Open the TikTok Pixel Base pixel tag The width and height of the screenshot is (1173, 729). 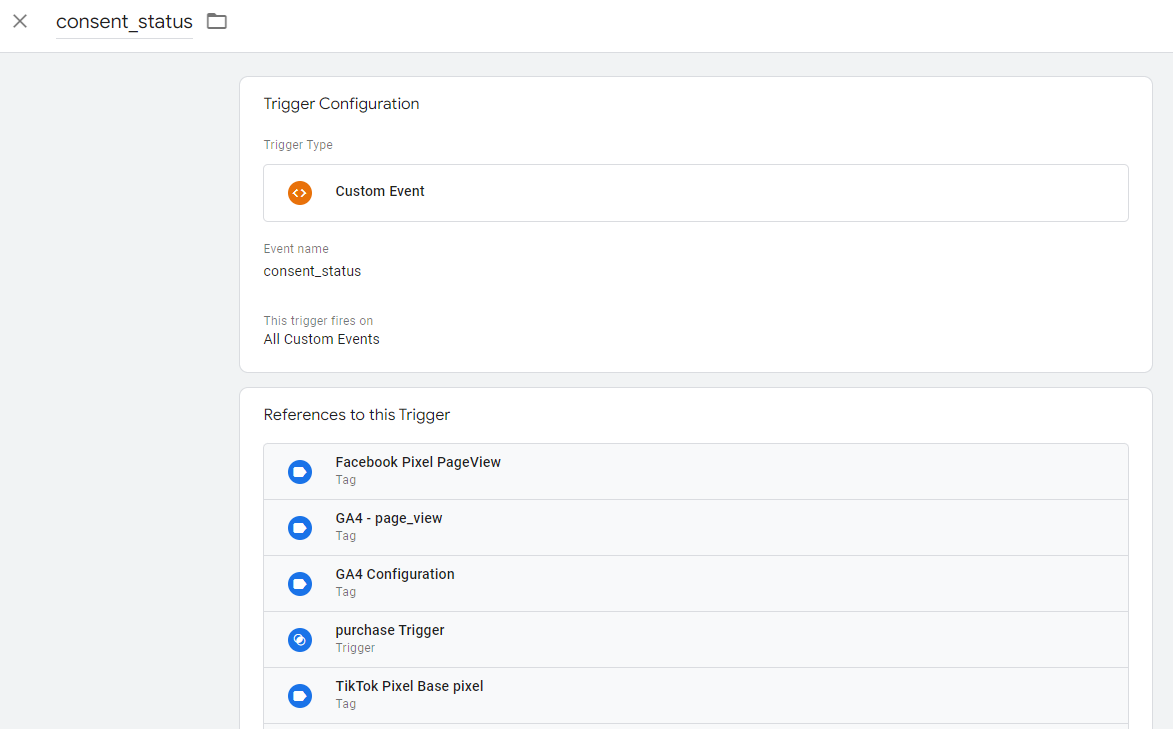(696, 696)
